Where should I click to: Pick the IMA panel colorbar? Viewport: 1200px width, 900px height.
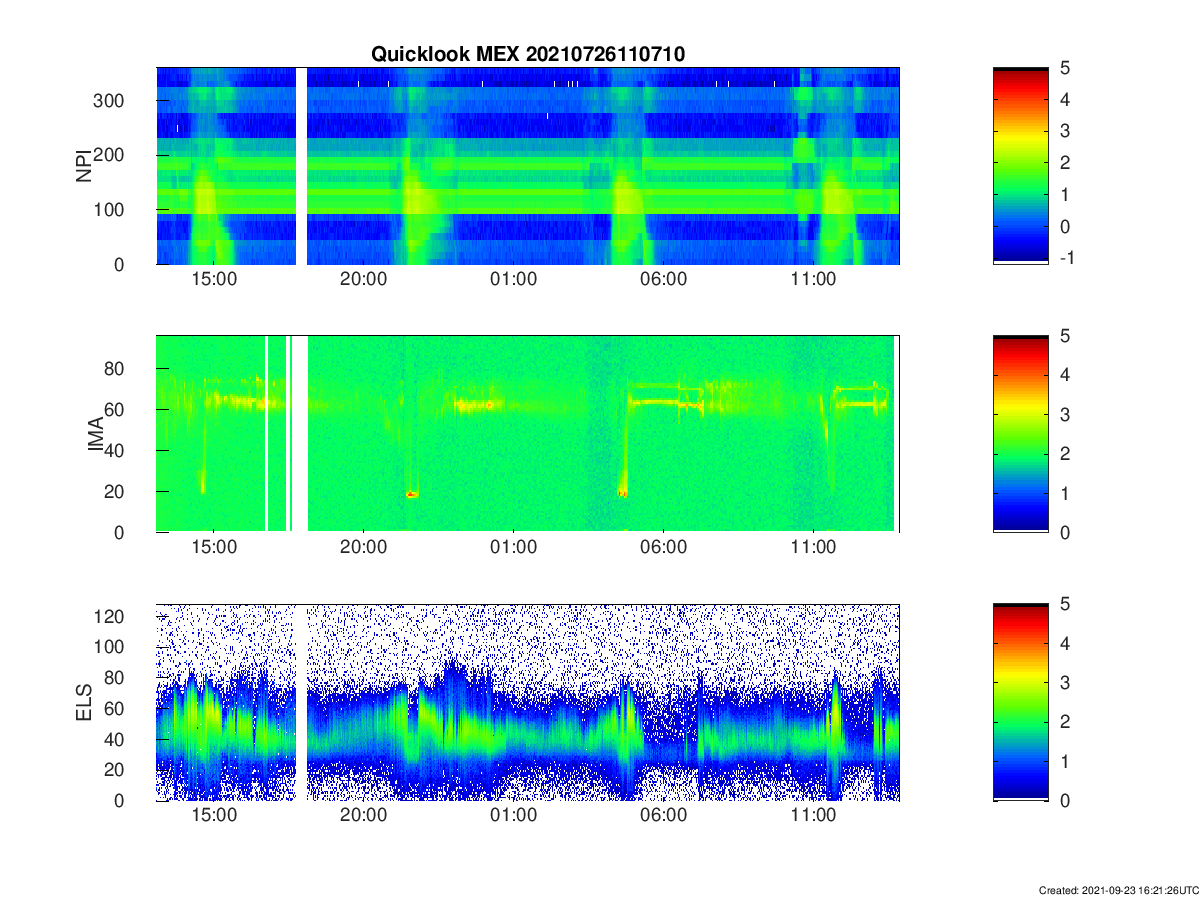1020,434
